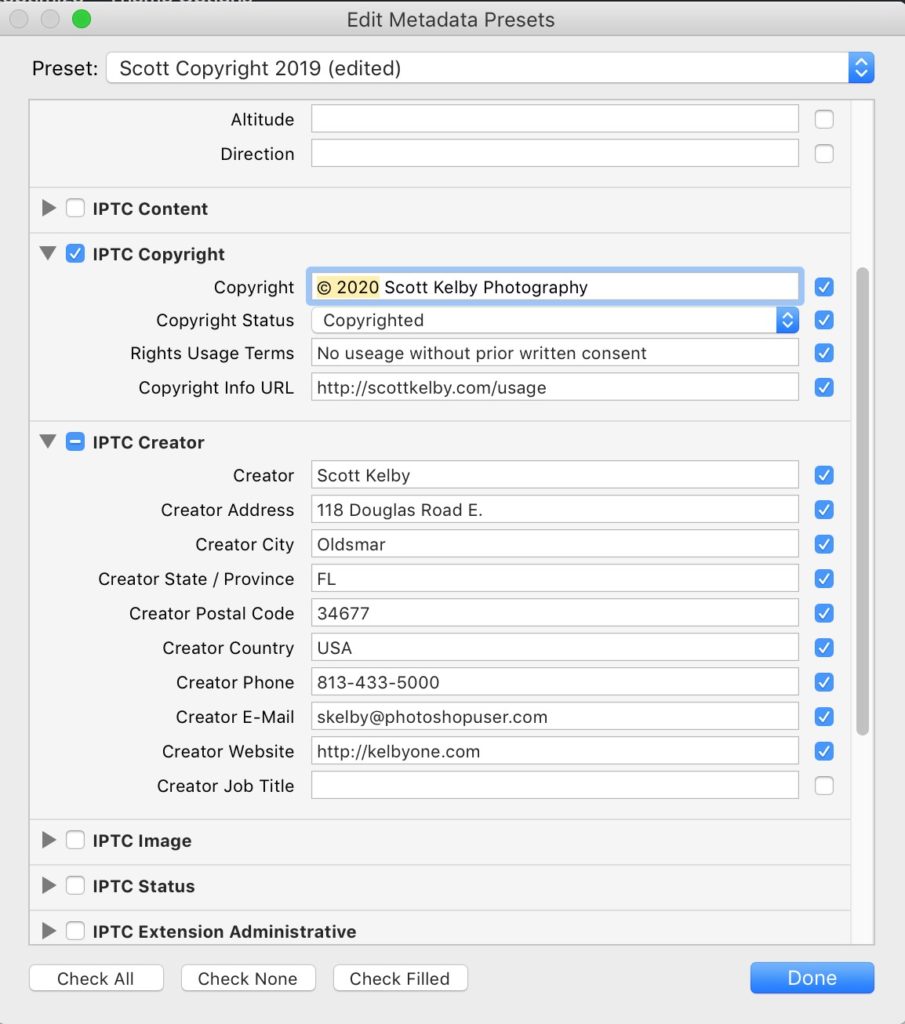Image resolution: width=905 pixels, height=1024 pixels.
Task: Expand the IPTC Content section triangle
Action: [x=48, y=208]
